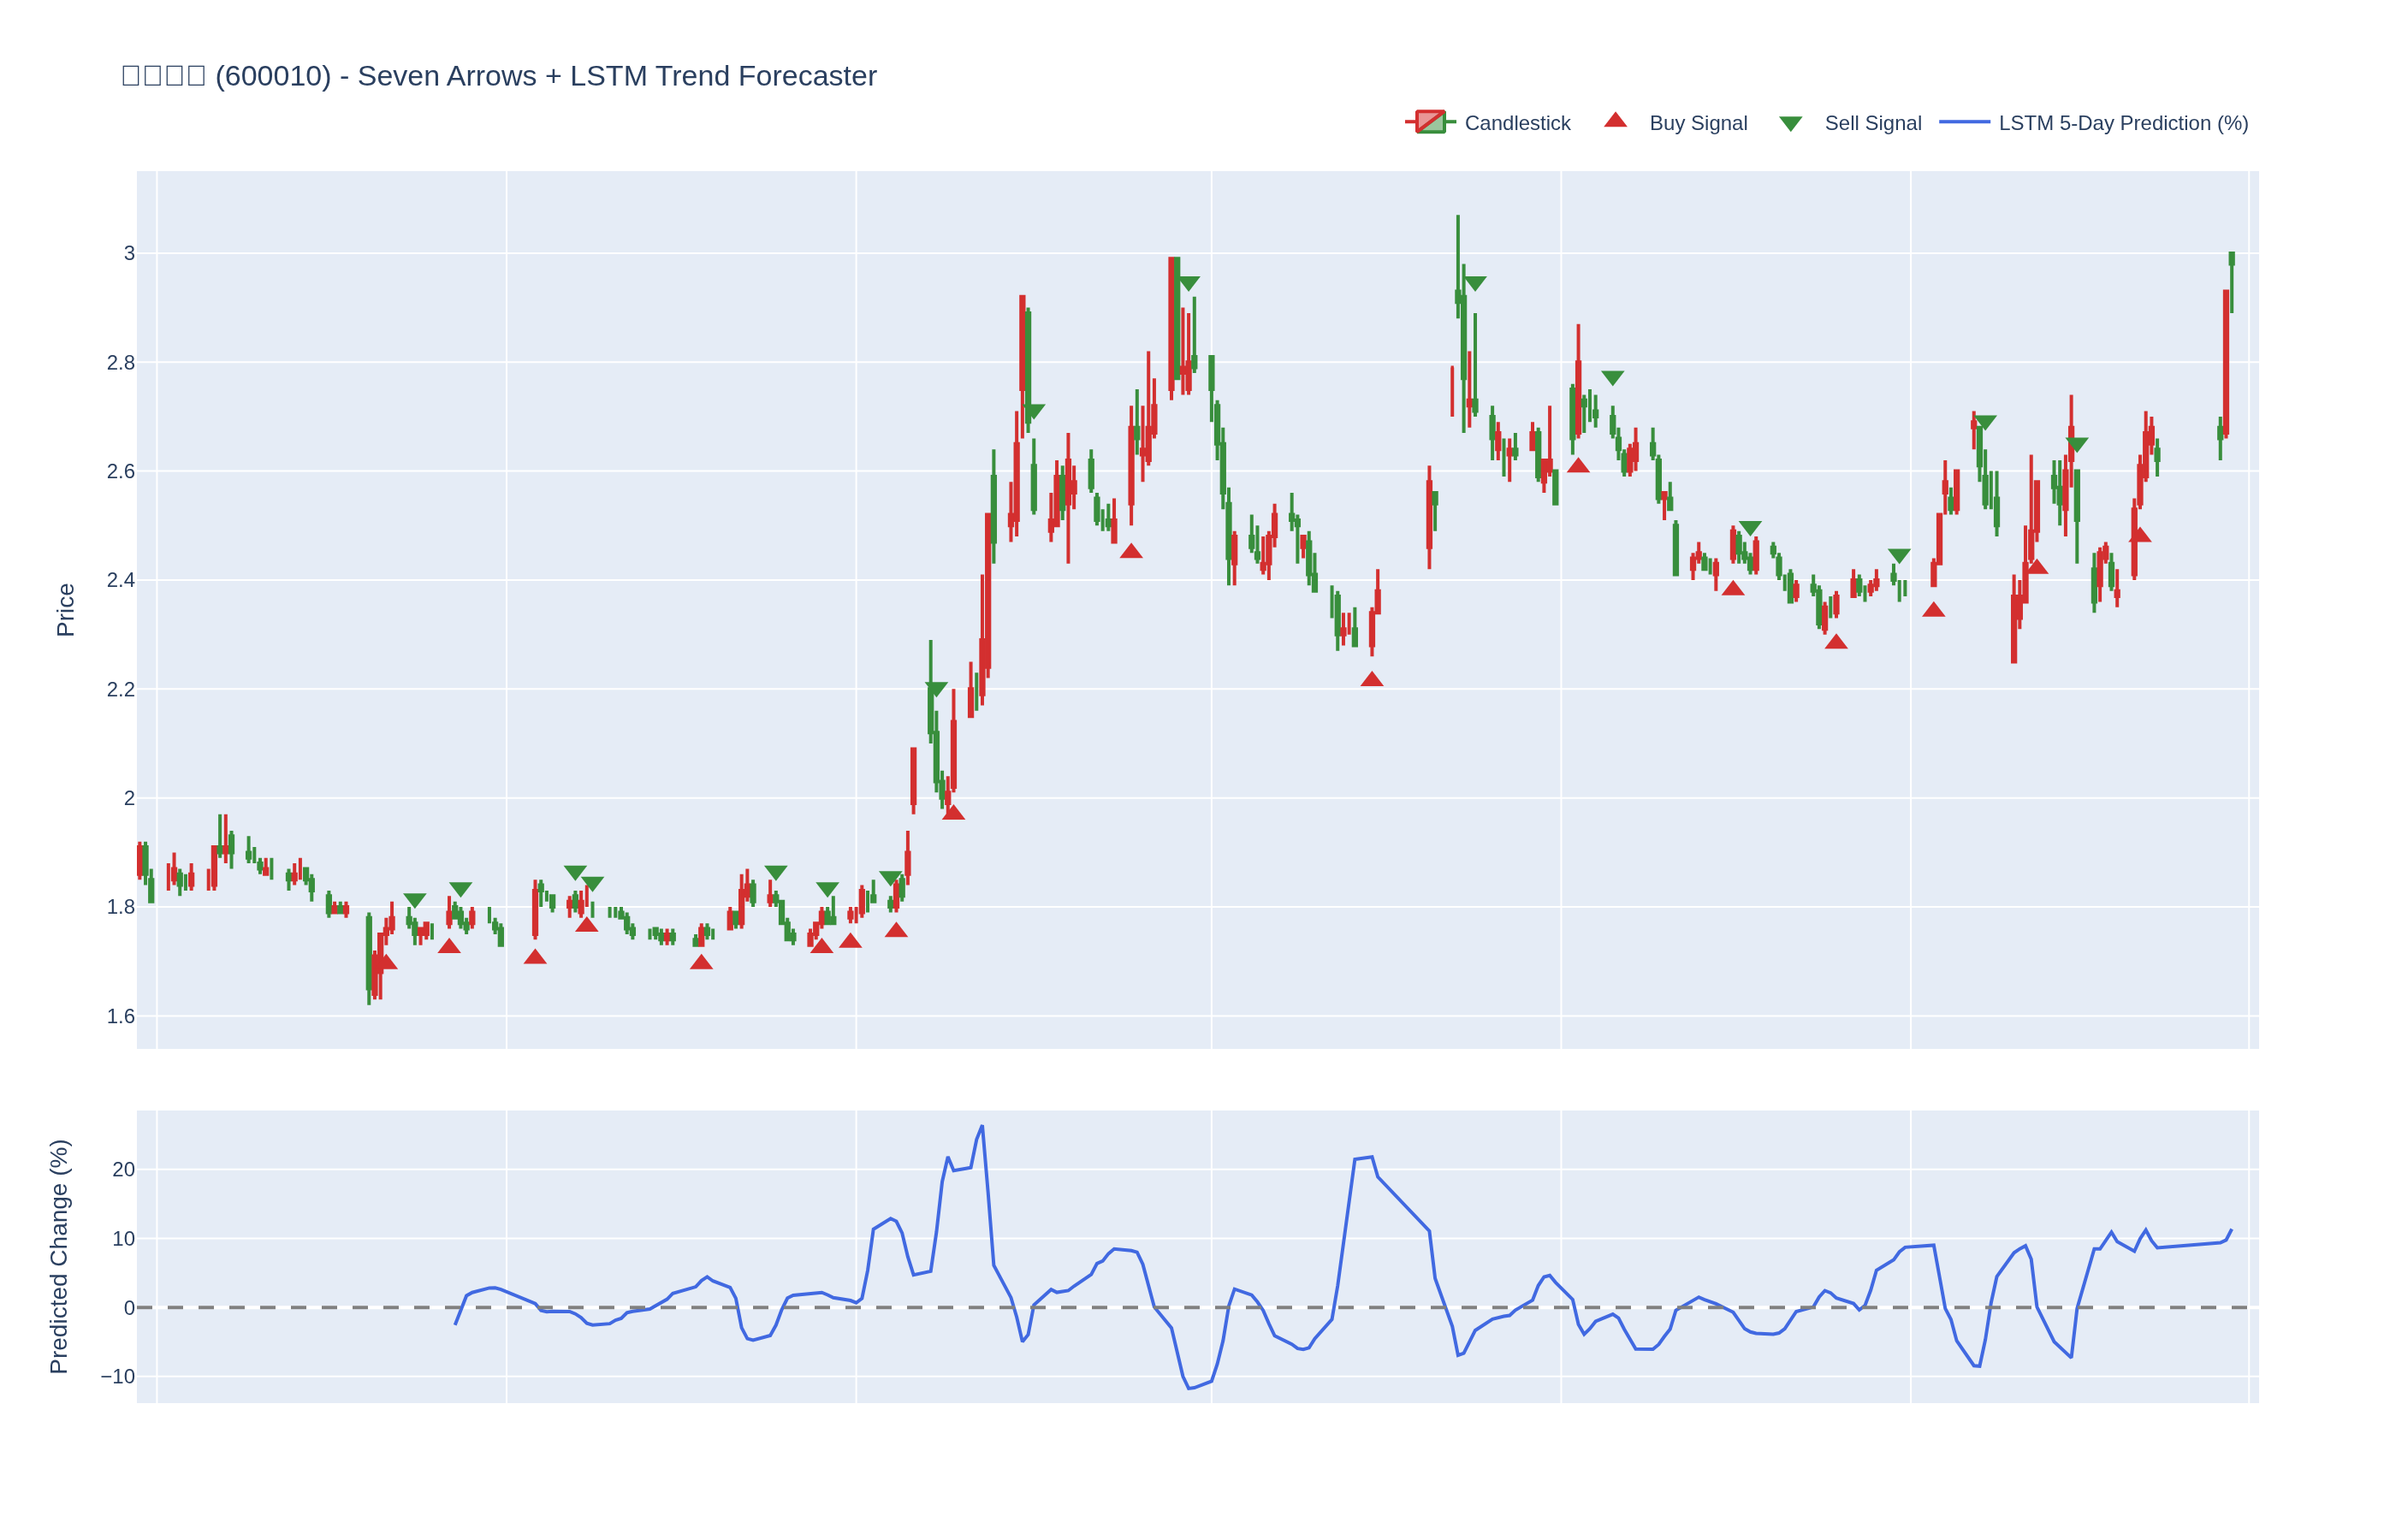Click the buy signal marker near price 2.2
The image size is (2396, 1540).
[x=1371, y=680]
